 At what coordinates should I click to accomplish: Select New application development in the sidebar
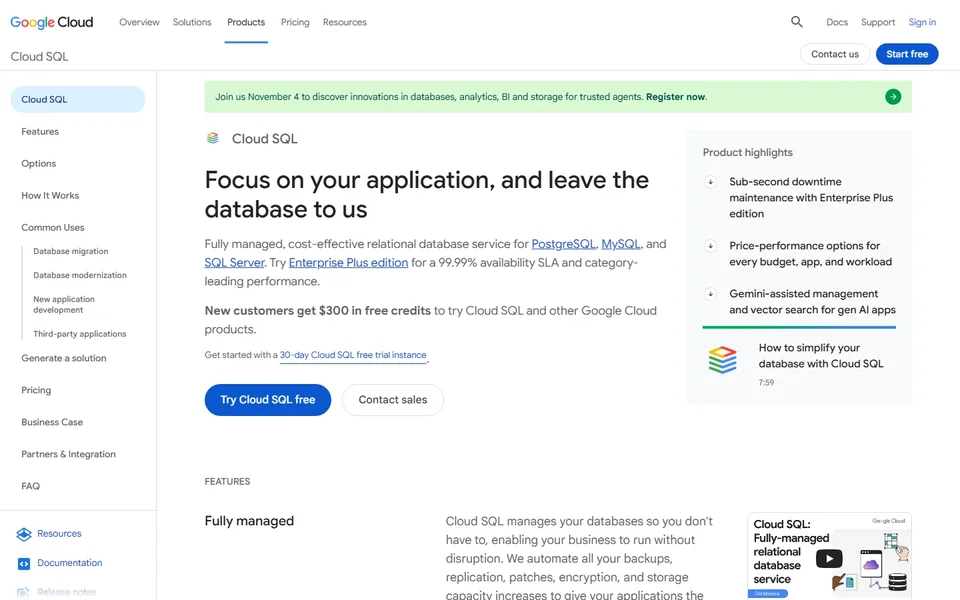click(64, 304)
